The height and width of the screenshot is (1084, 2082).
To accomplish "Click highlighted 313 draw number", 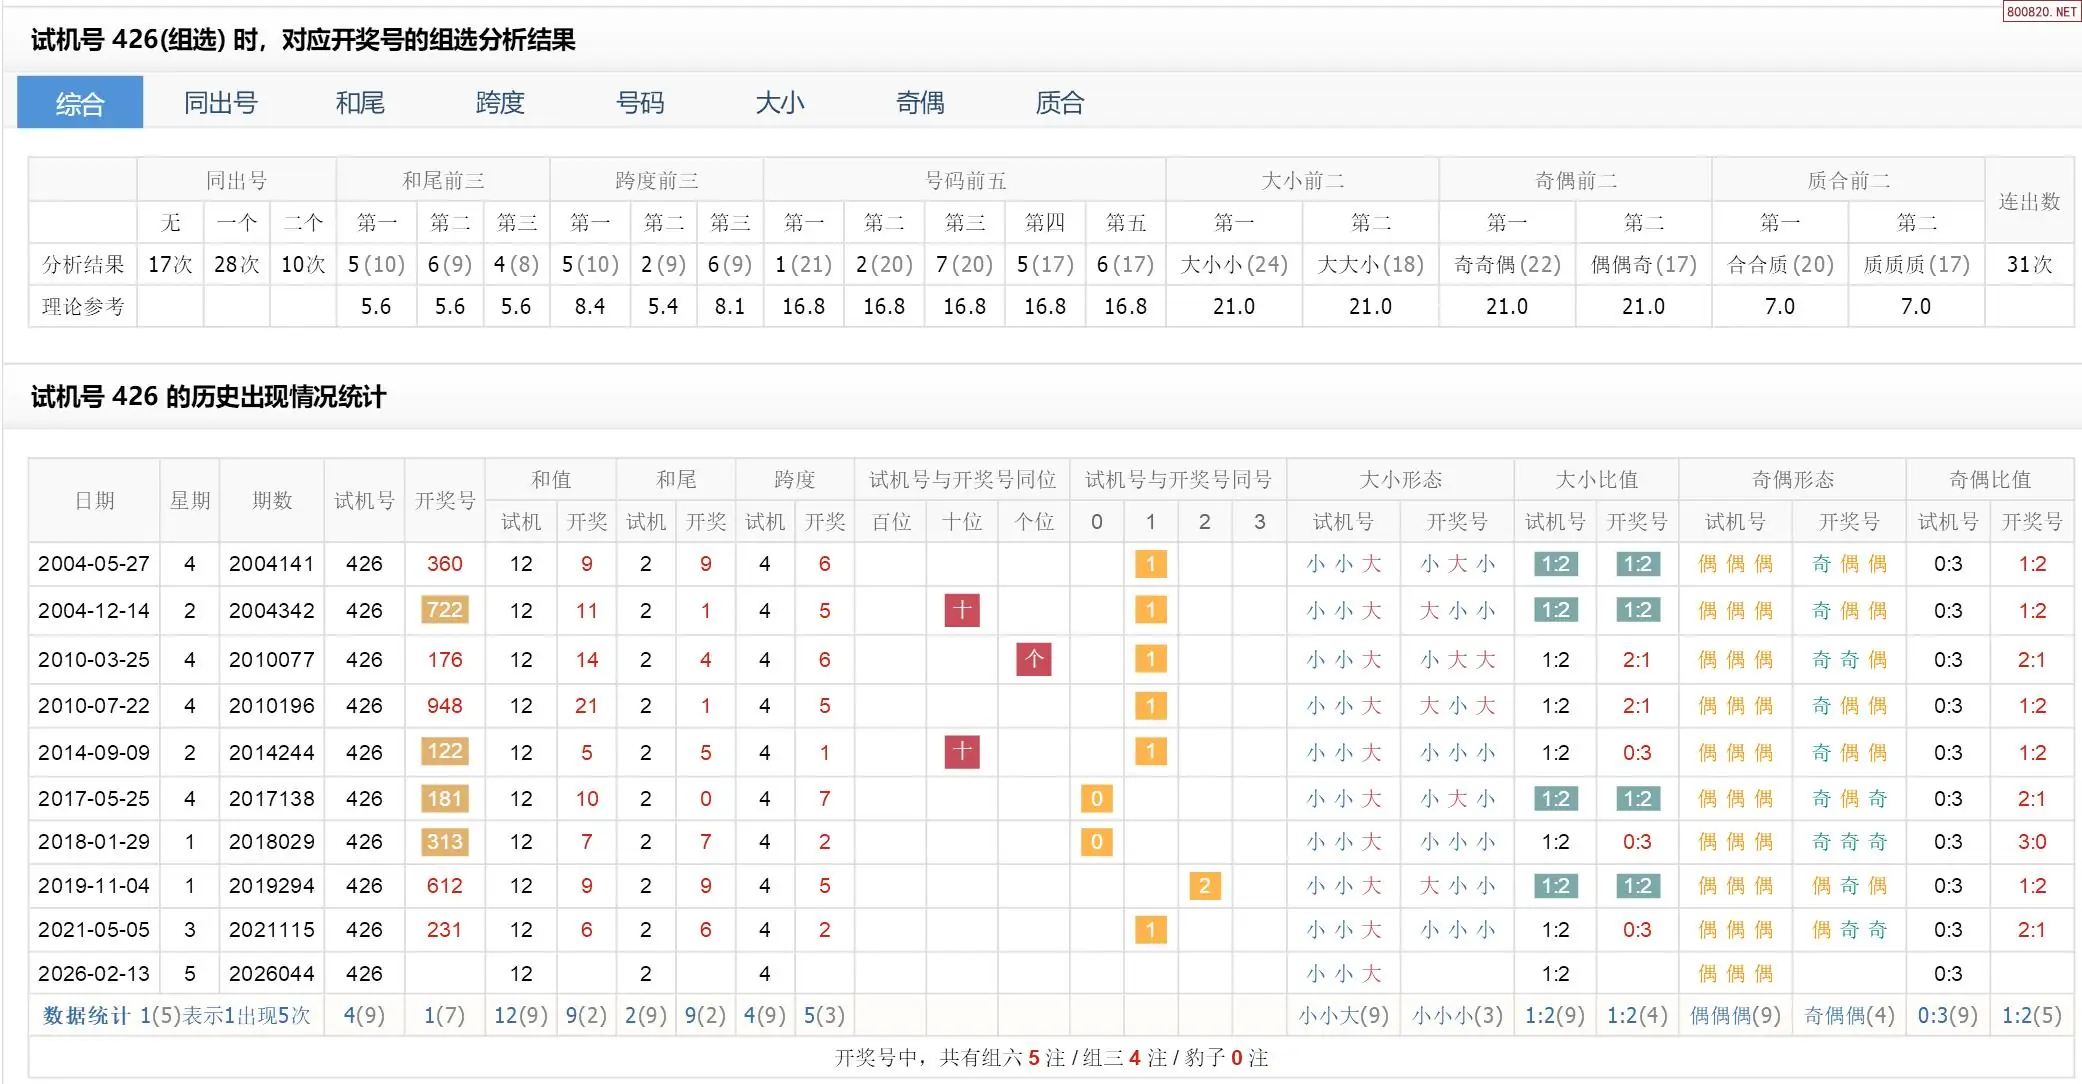I will coord(444,842).
